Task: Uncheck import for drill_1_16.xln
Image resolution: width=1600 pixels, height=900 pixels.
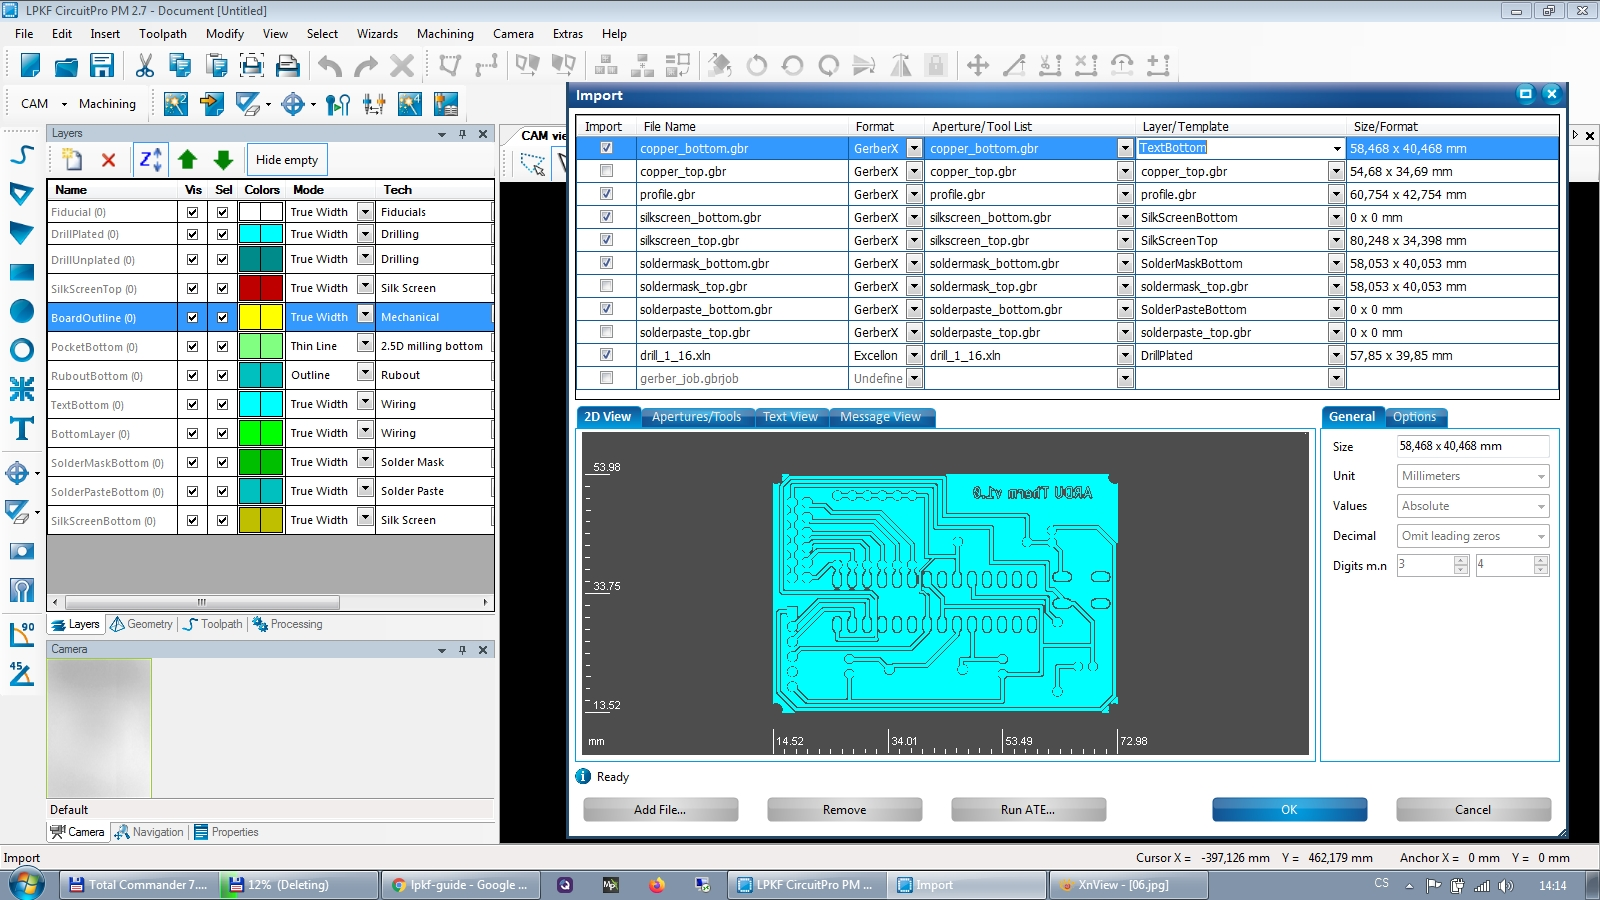Action: [606, 355]
